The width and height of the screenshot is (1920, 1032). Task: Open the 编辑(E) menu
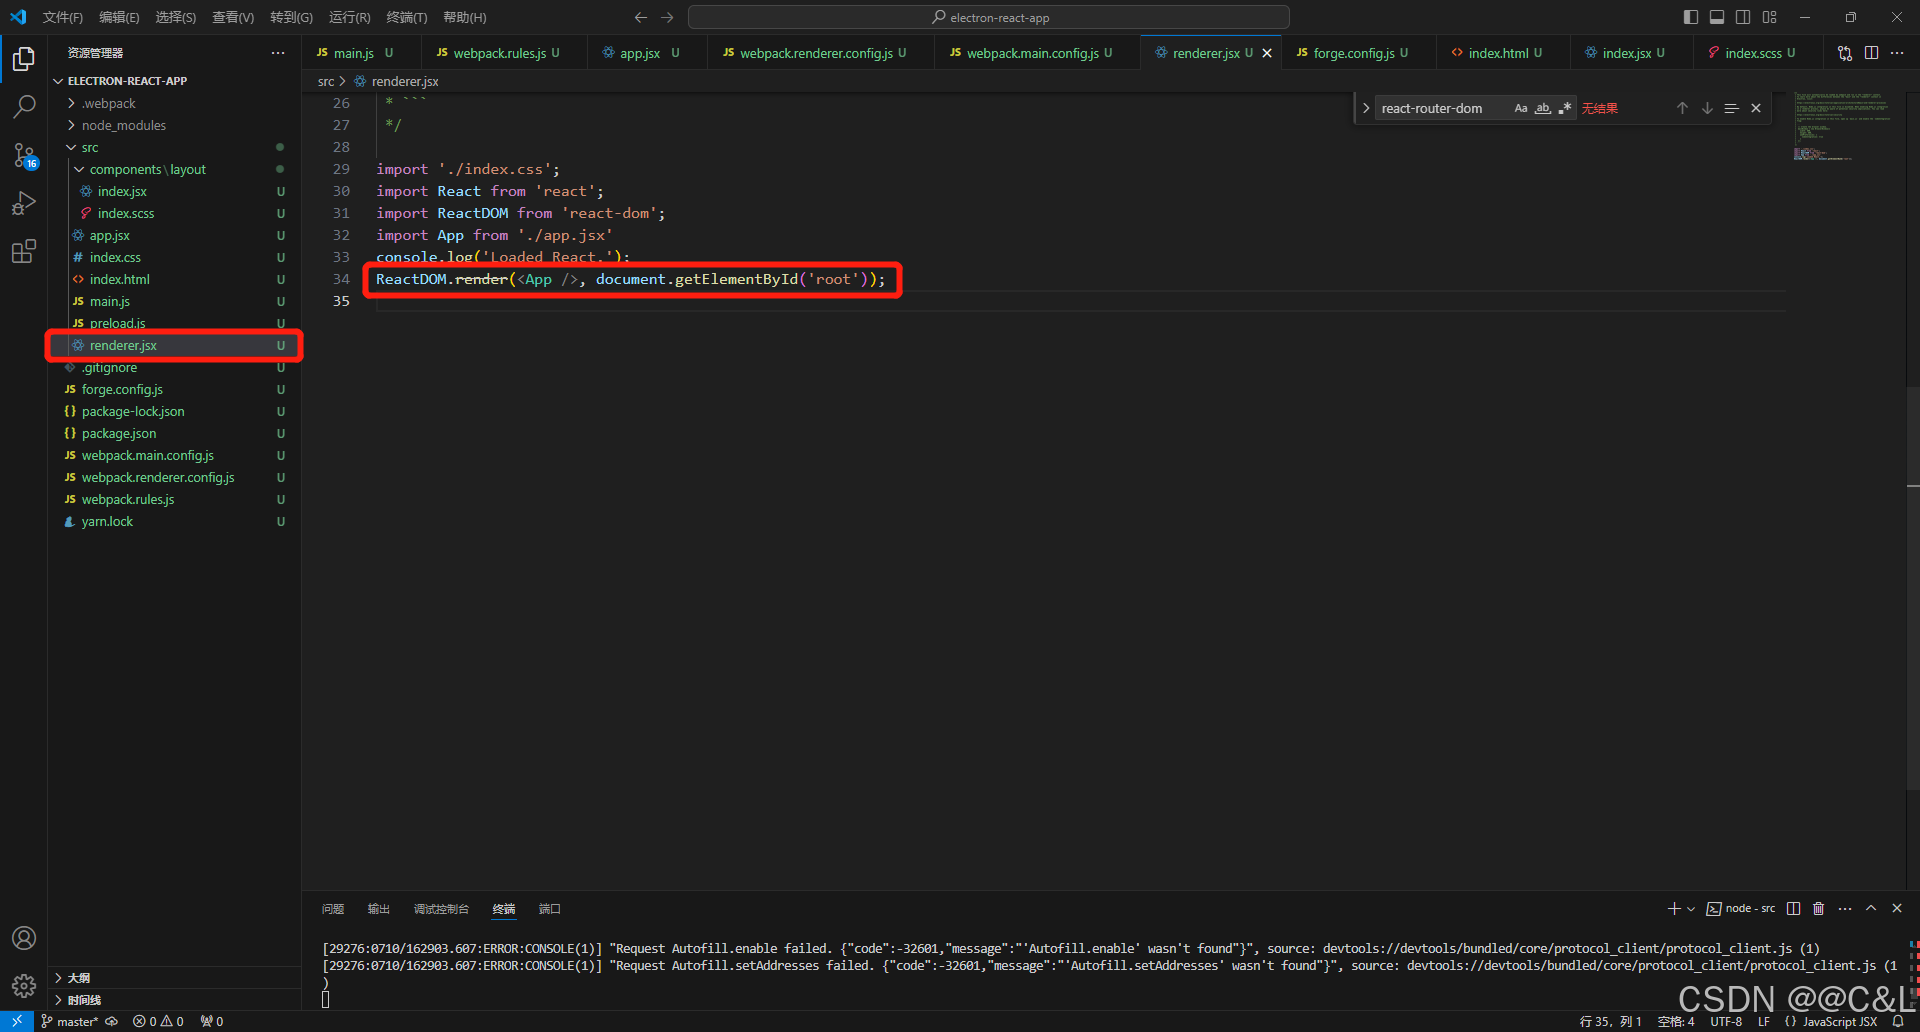point(120,17)
